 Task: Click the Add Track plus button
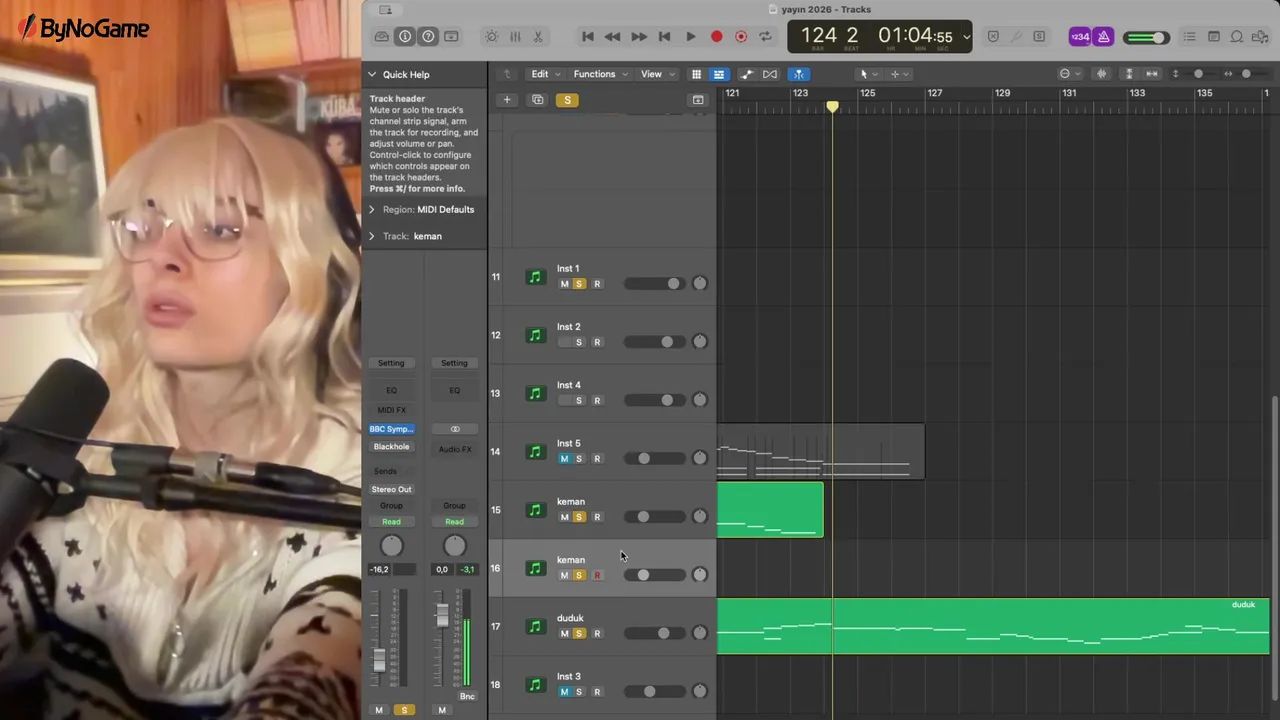[x=507, y=100]
